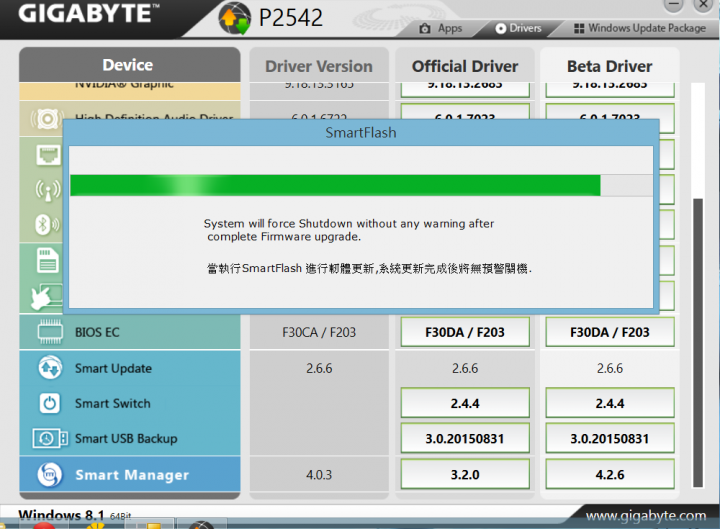Click the BIOS EC chip icon
The image size is (720, 529).
coord(50,332)
